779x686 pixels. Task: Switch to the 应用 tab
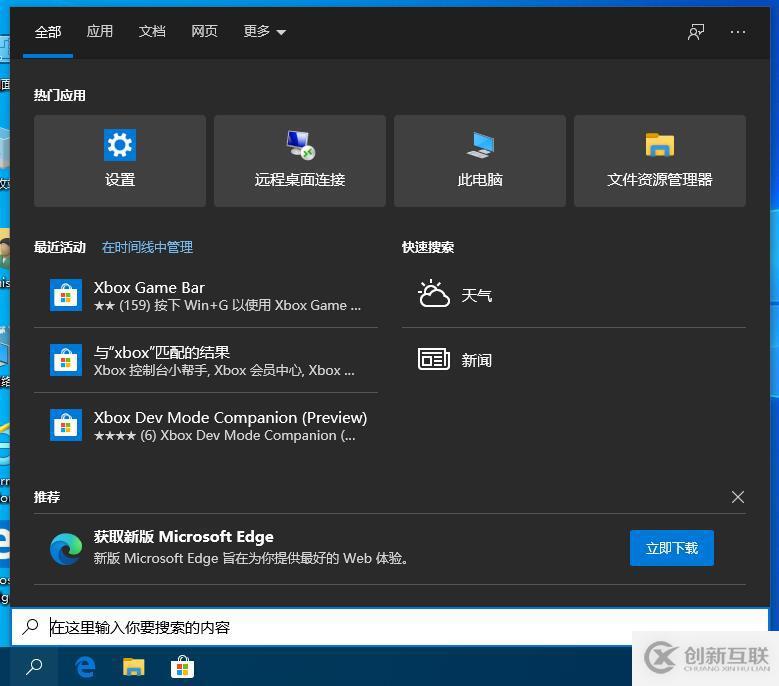100,32
